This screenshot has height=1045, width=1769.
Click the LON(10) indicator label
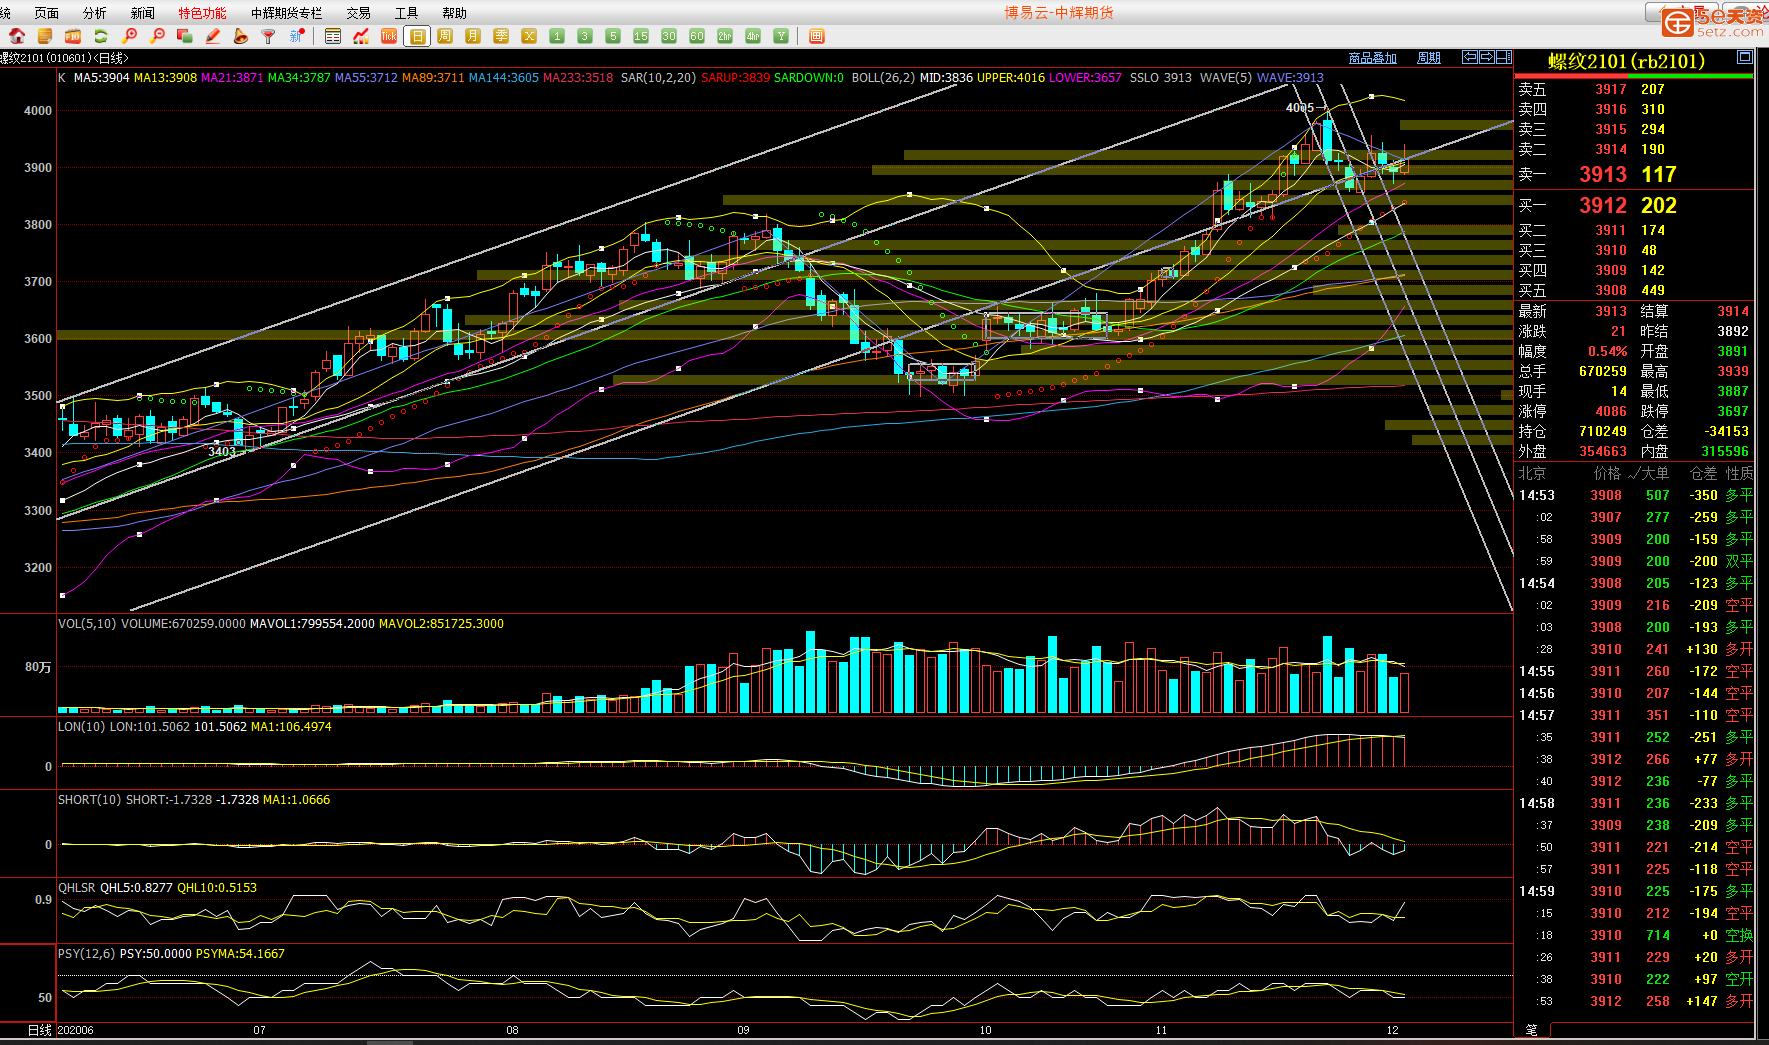[82, 727]
